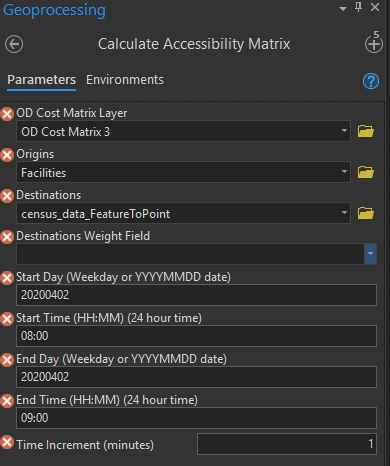Click error icon beside Start Time
The height and width of the screenshot is (466, 390).
[7, 319]
